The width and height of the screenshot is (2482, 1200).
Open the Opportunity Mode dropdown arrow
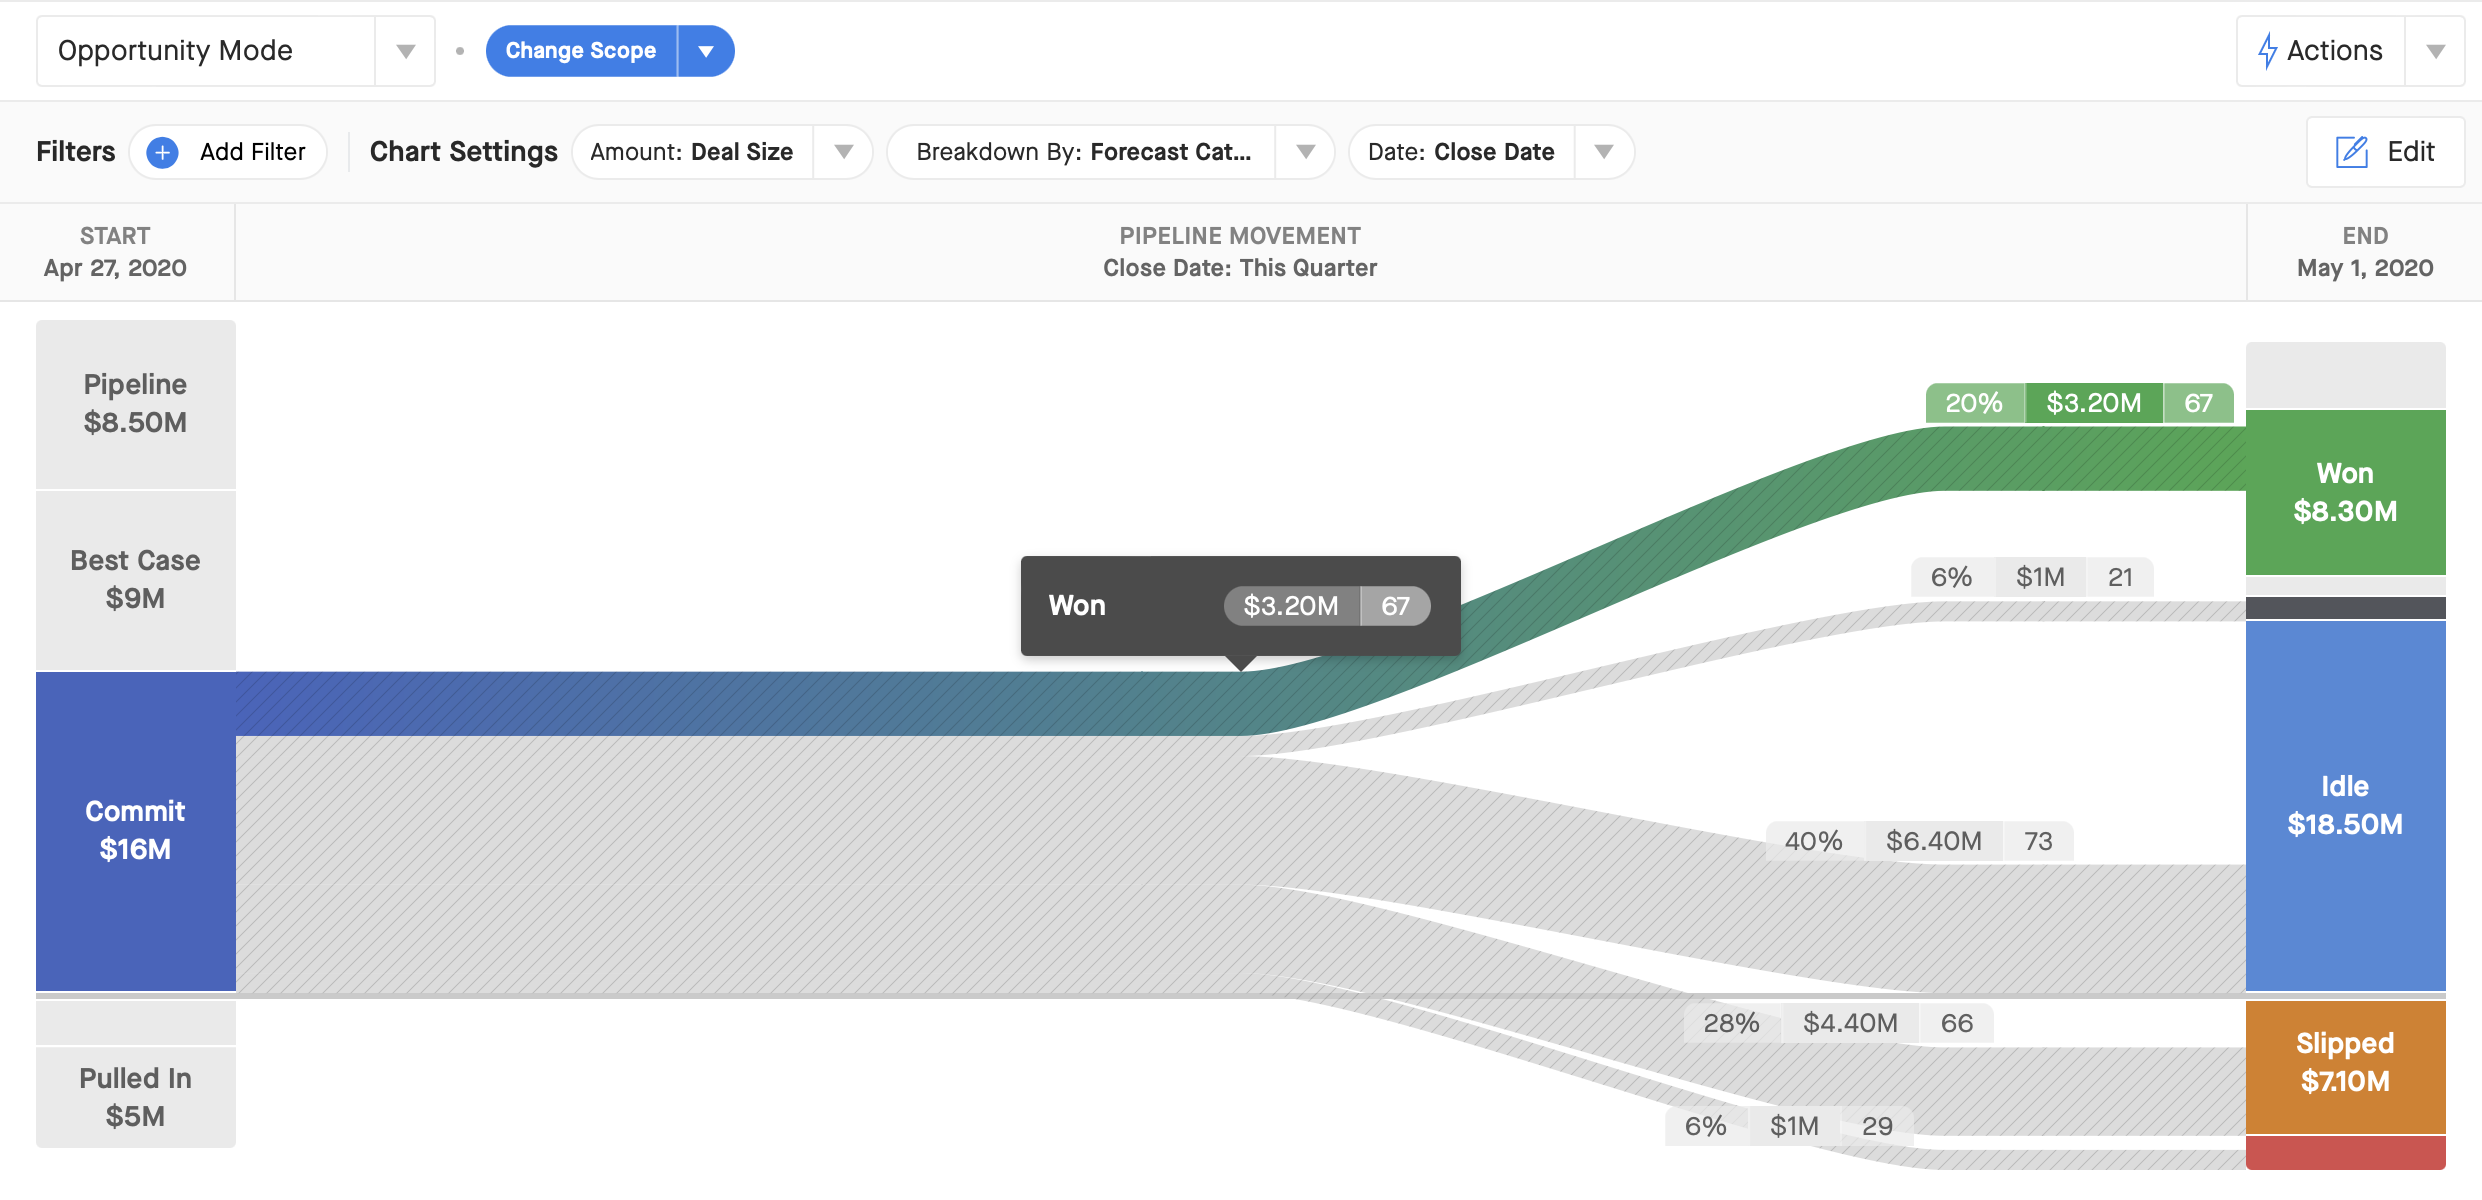tap(405, 51)
